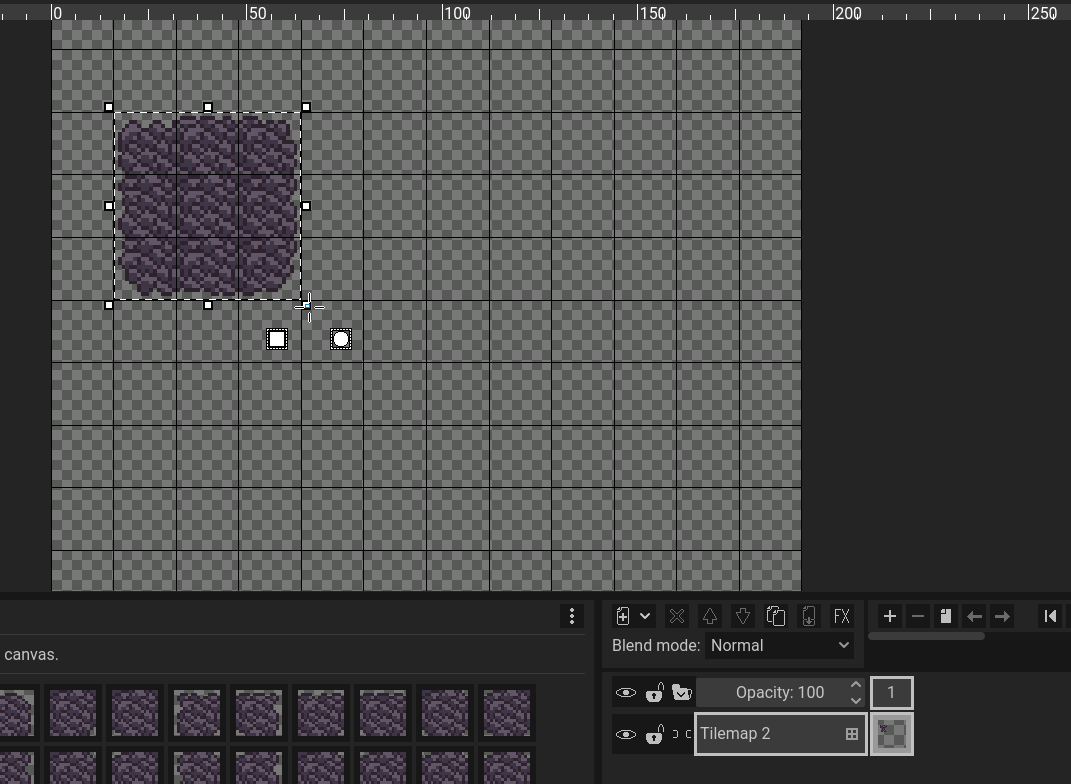Select frame 1 in the timeline
1071x784 pixels.
point(891,692)
